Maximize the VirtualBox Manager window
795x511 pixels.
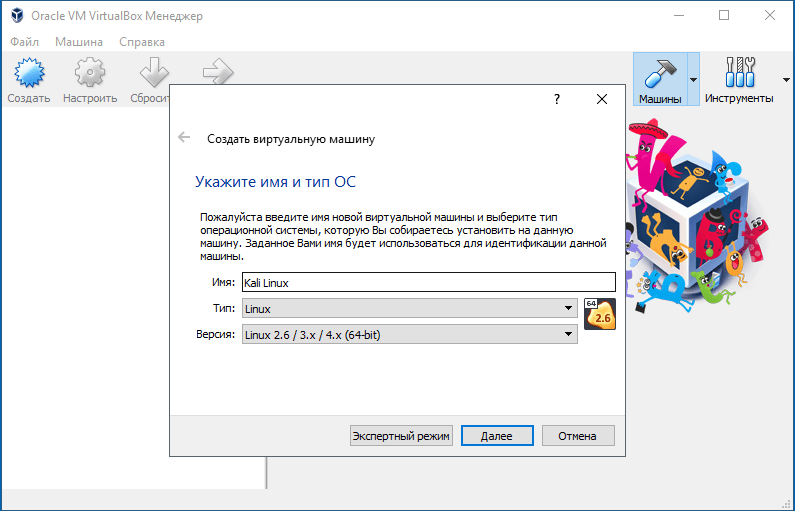pos(724,16)
